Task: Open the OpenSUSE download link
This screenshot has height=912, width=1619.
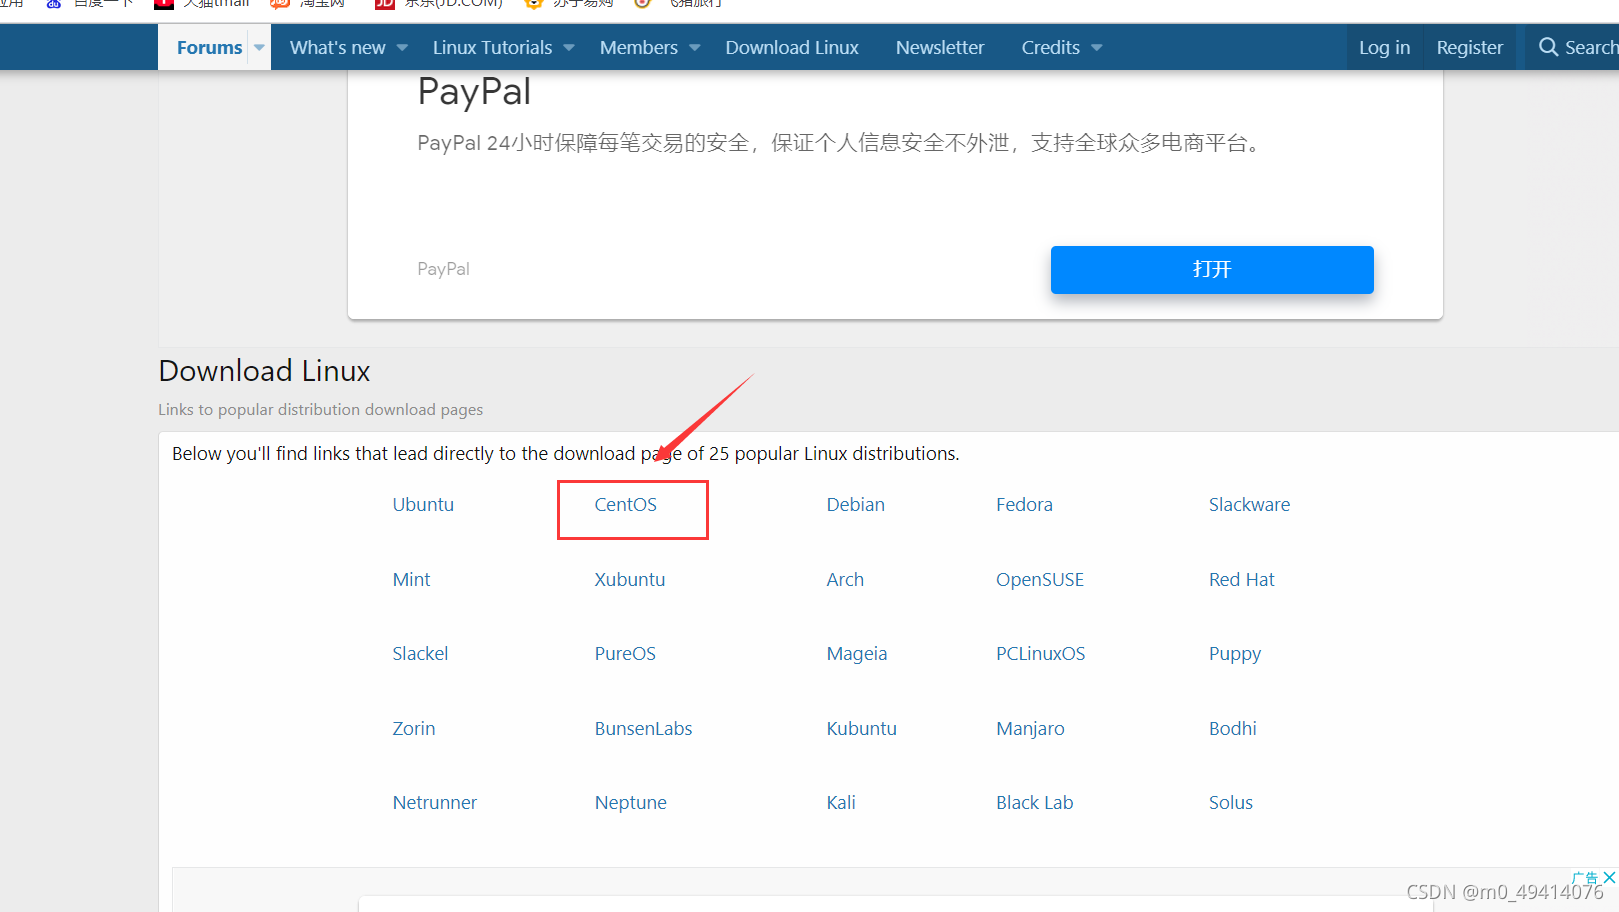Action: pos(1040,580)
